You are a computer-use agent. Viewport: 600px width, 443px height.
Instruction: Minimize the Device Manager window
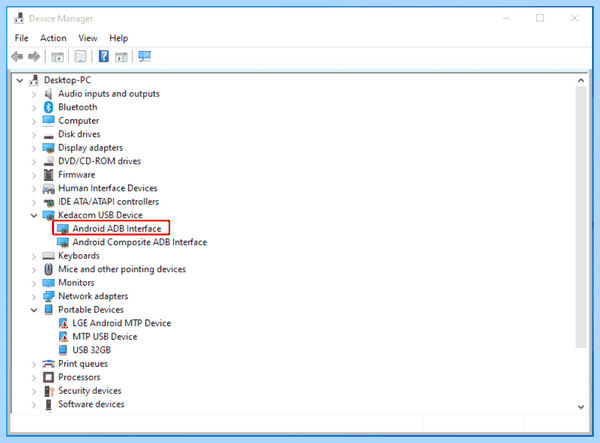click(x=506, y=18)
